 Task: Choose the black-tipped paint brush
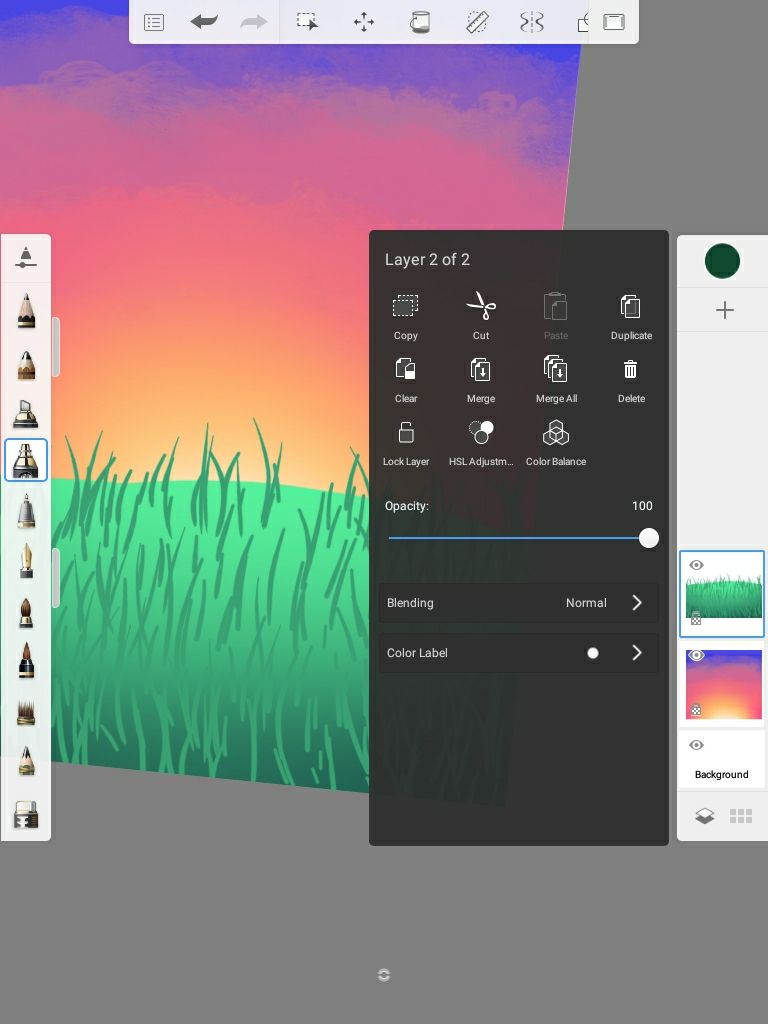[26, 661]
